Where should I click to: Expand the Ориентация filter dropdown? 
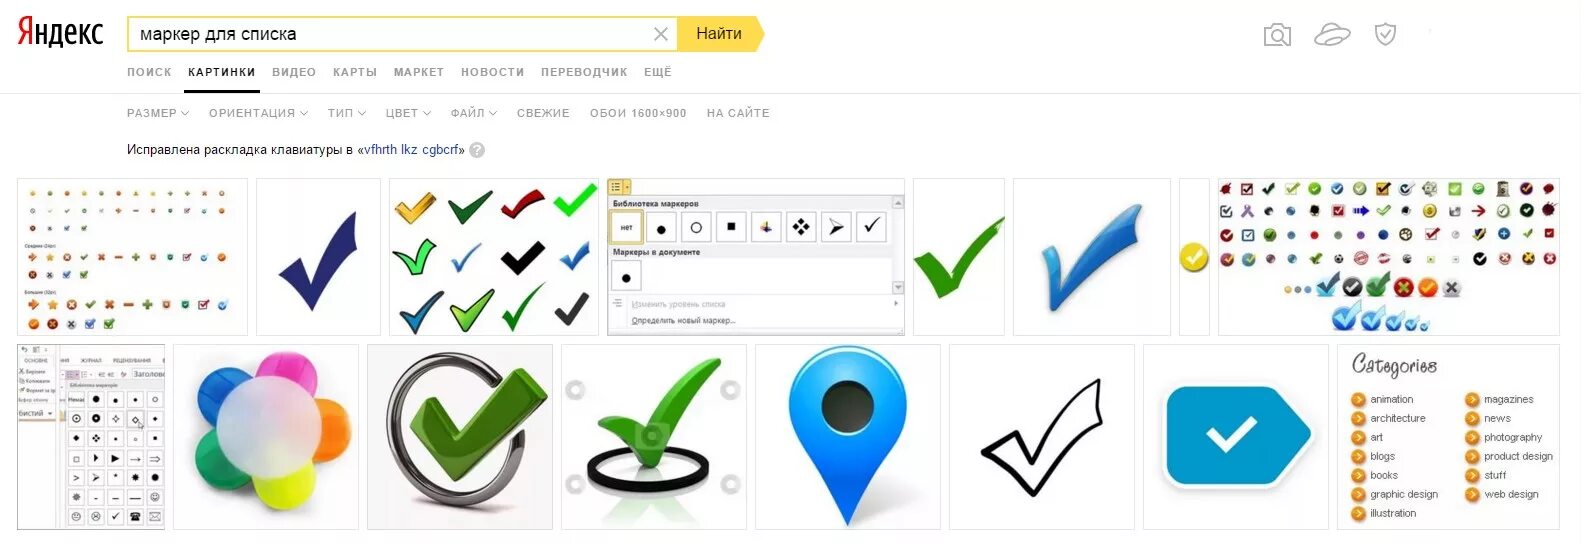tap(258, 113)
